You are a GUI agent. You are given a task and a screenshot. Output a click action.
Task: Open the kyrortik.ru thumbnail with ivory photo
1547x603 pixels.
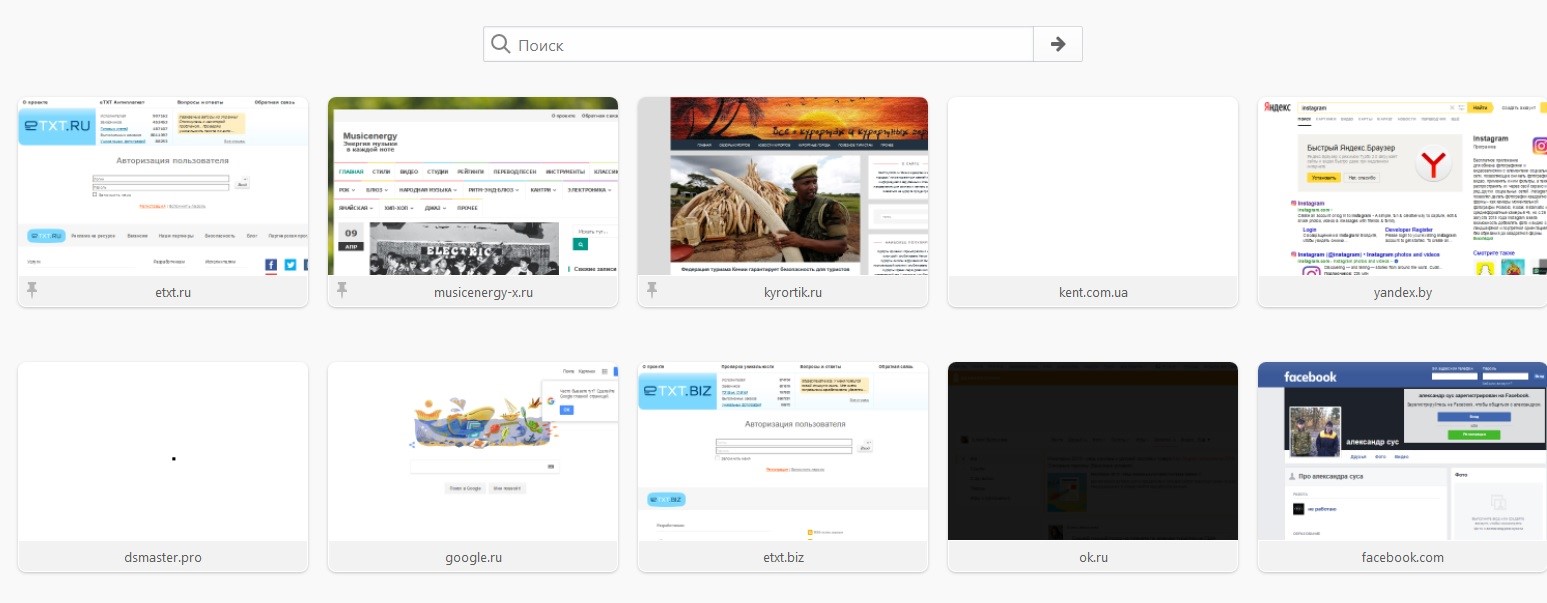coord(783,187)
